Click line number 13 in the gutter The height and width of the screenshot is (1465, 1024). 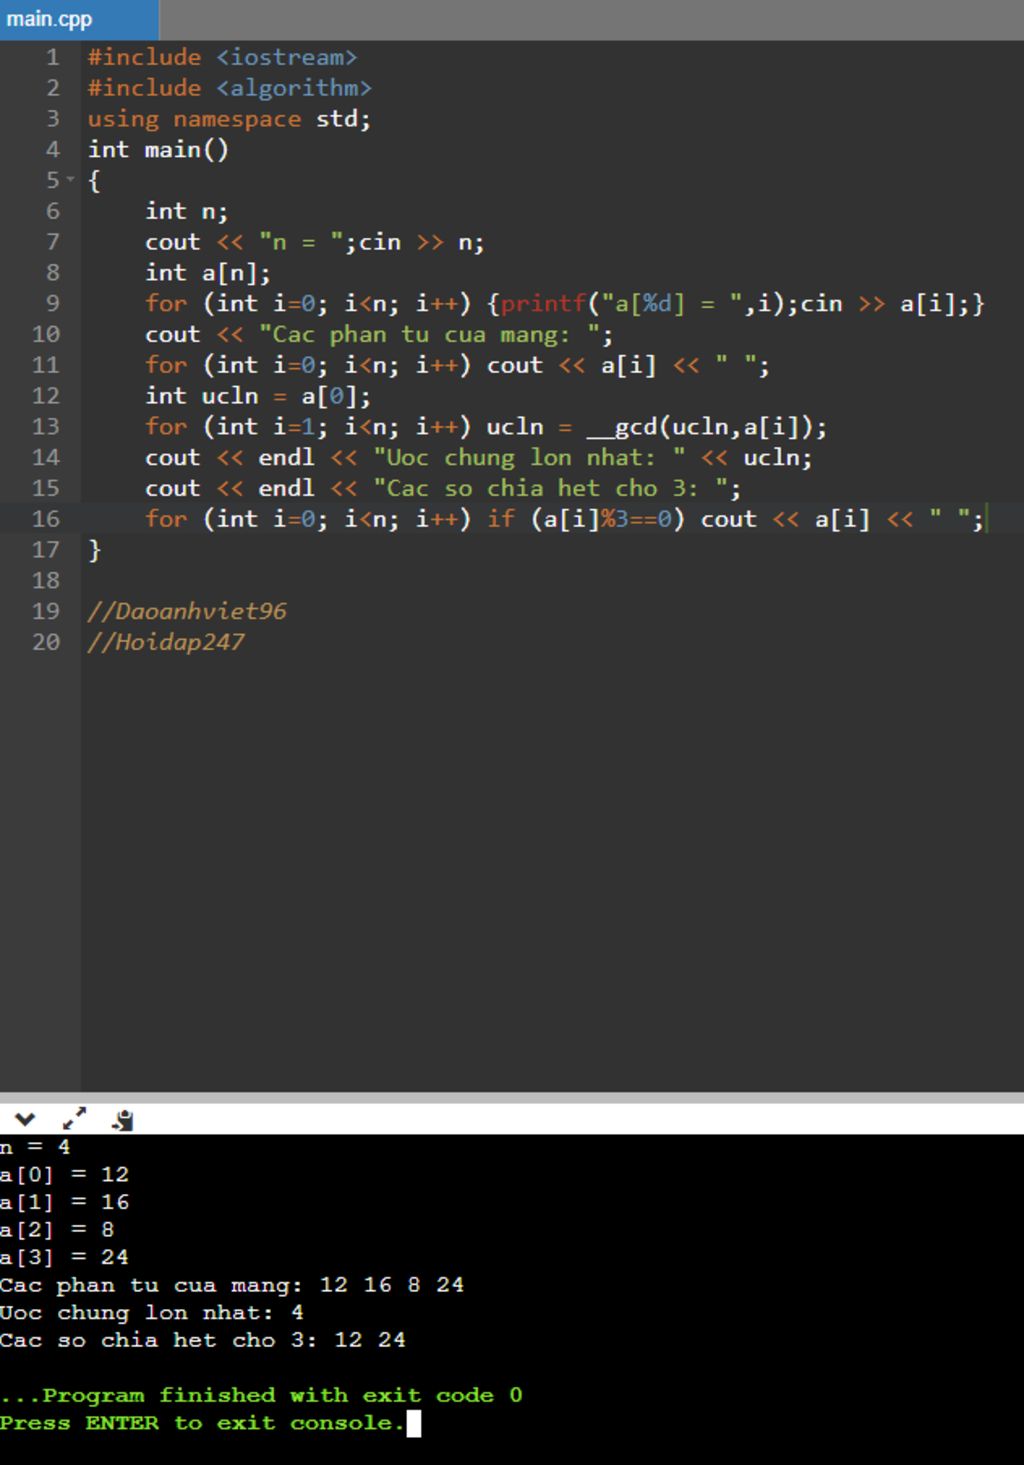click(46, 426)
